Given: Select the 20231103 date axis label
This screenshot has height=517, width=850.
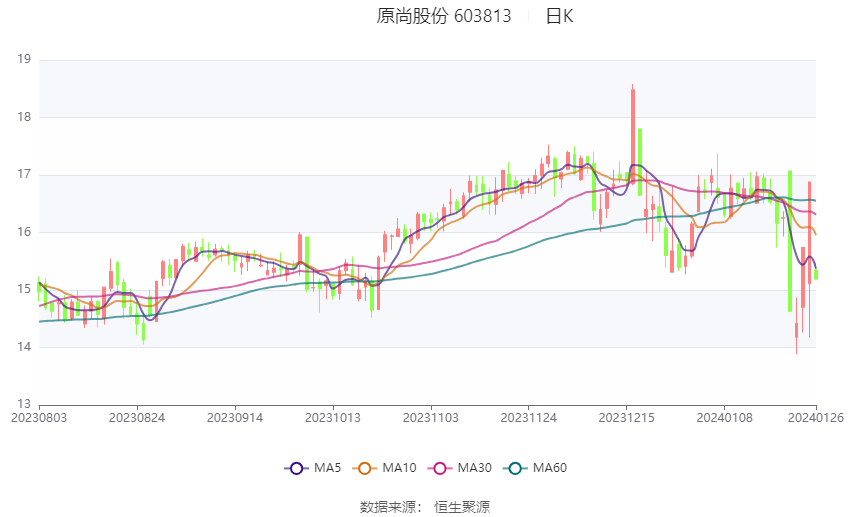Looking at the screenshot, I should coord(430,418).
